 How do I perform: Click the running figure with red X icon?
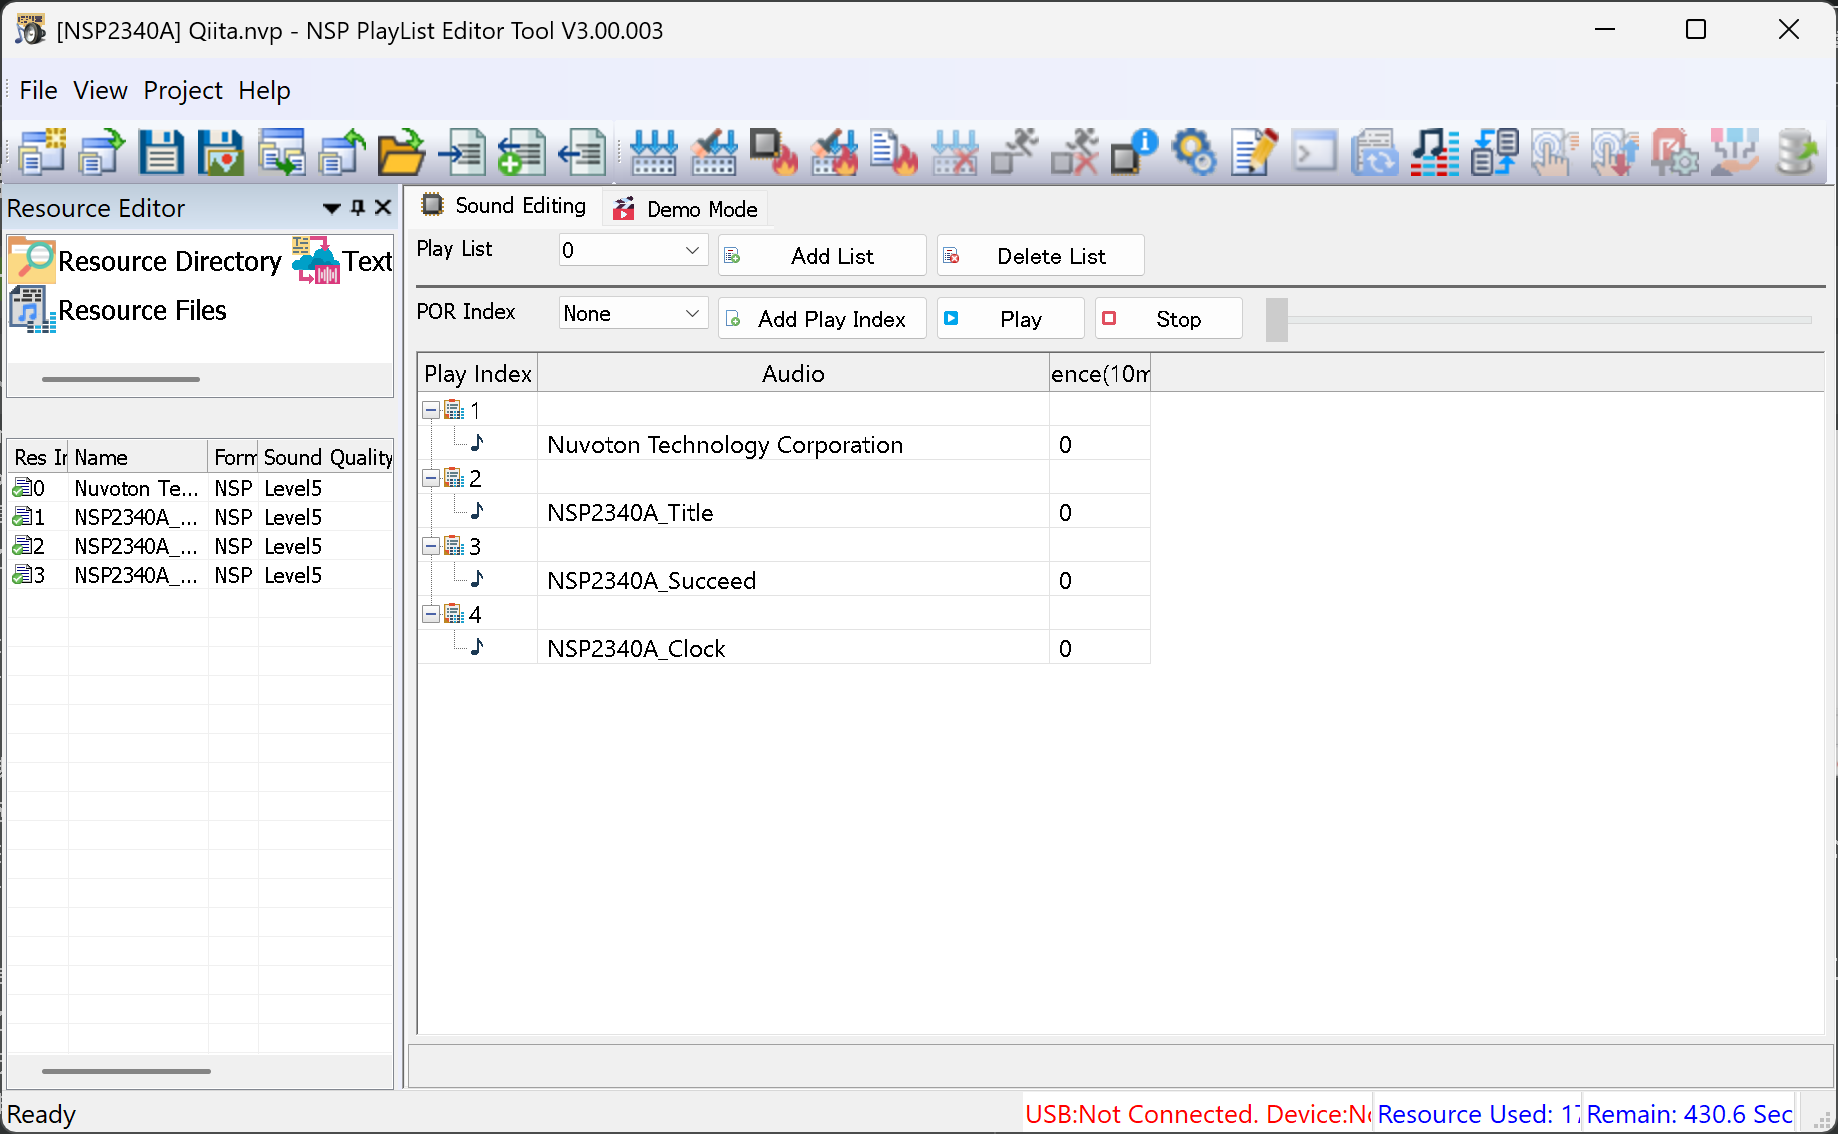tap(1073, 152)
